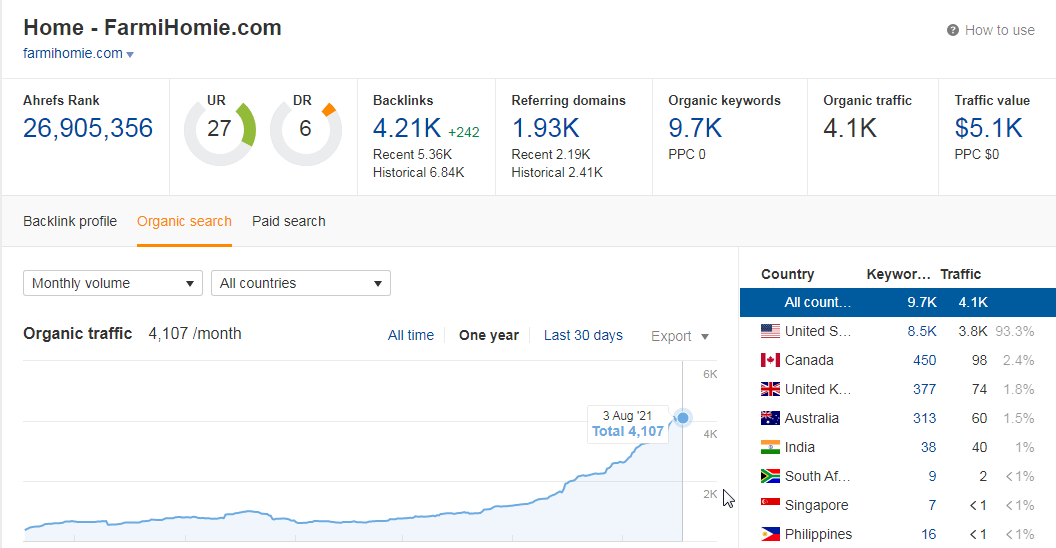Click the United States flag icon
Screen dimensions: 1056x548
(x=770, y=331)
